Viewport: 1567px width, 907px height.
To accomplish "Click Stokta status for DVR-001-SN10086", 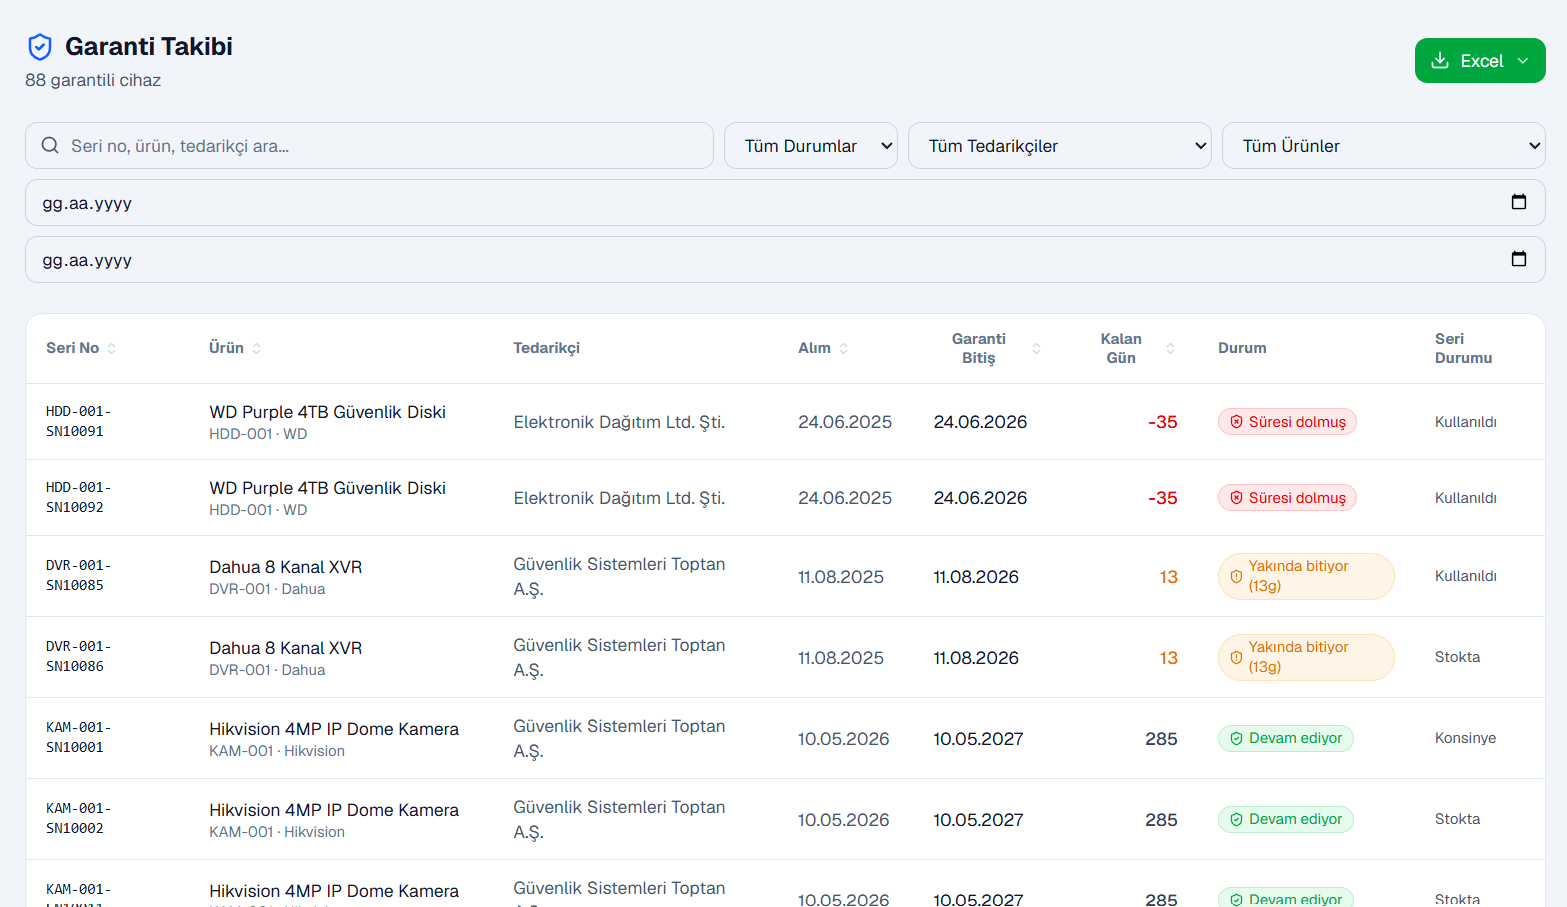I will [1457, 657].
